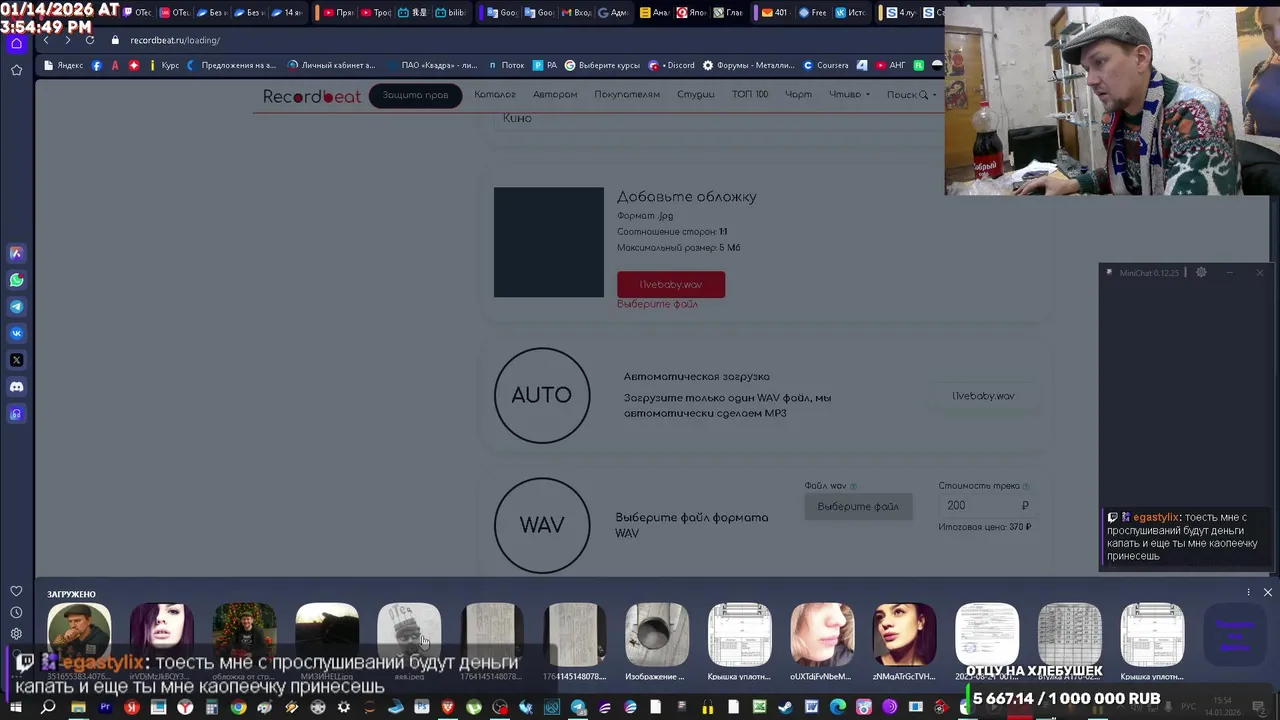Screen dimensions: 1280x720
Task: Click the sidebar bookmarks star icon
Action: point(16,70)
